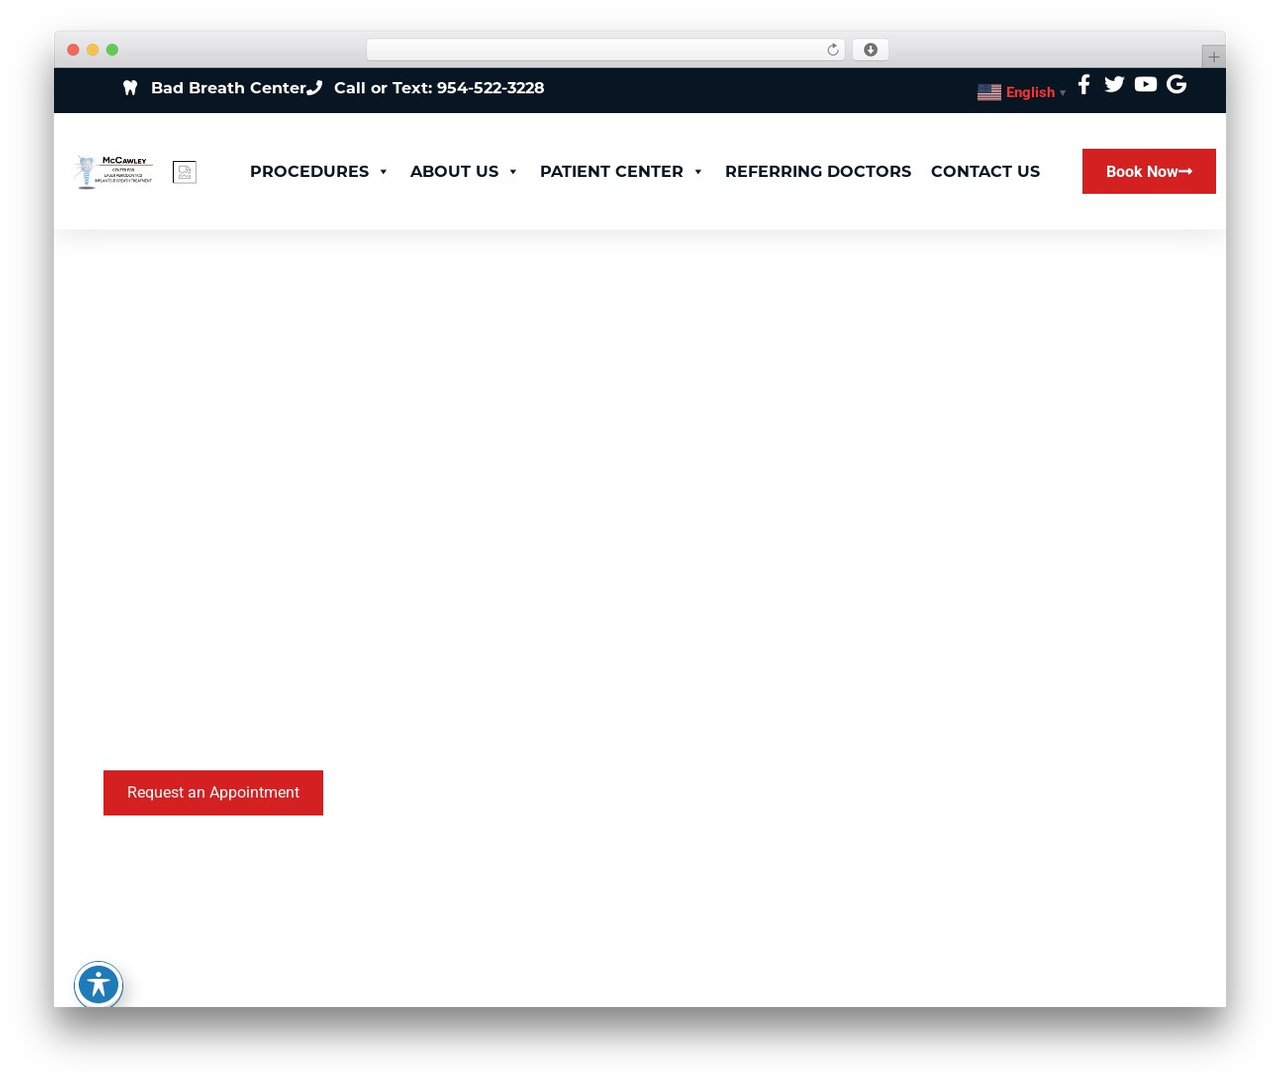Click the US flag language icon
This screenshot has height=1084, width=1280.
pyautogui.click(x=989, y=92)
